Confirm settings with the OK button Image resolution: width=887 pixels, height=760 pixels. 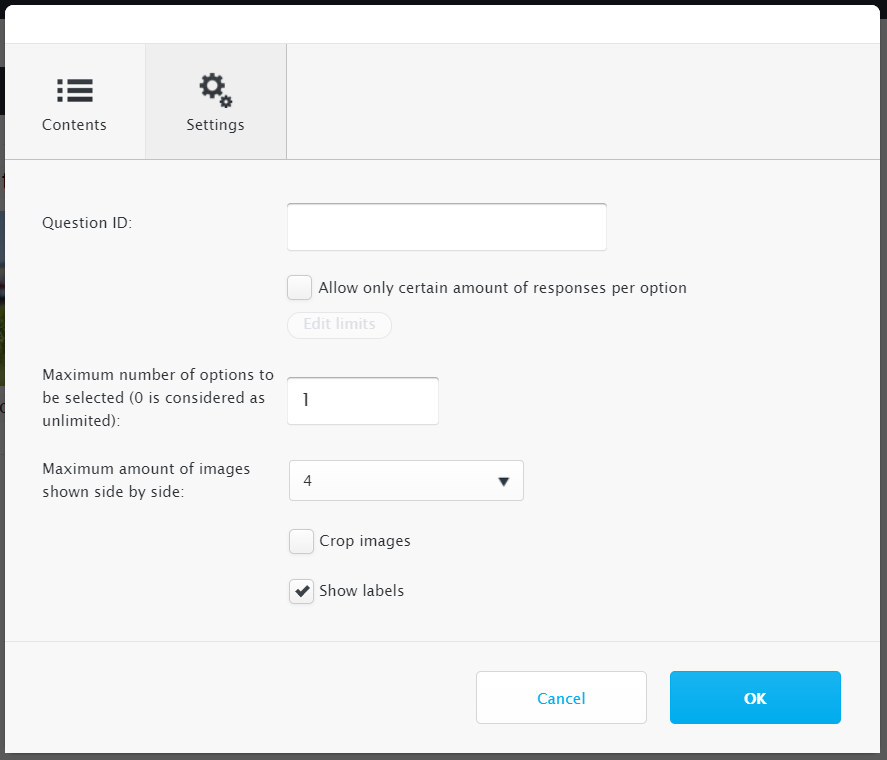pyautogui.click(x=755, y=698)
